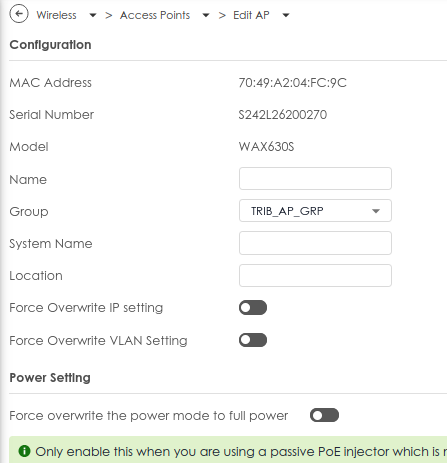Viewport: 447px width, 463px height.
Task: Click the Model value WAX630S
Action: (x=266, y=147)
